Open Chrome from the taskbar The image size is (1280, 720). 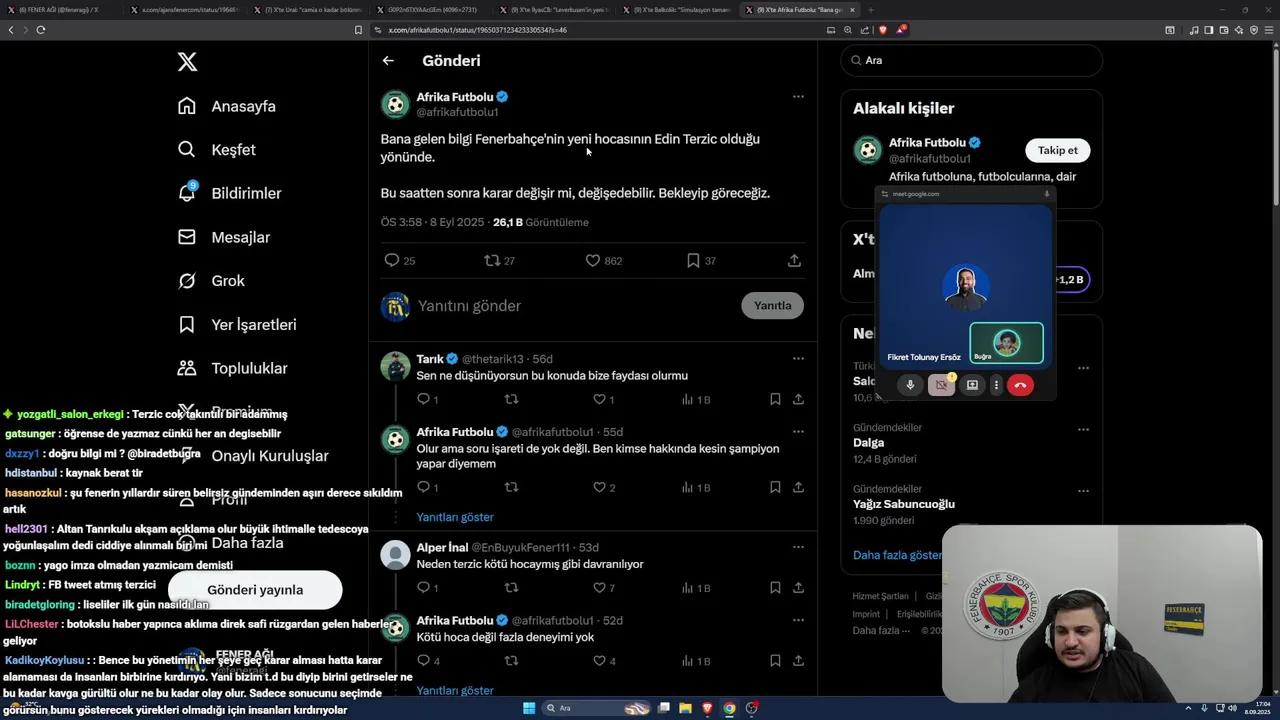729,708
